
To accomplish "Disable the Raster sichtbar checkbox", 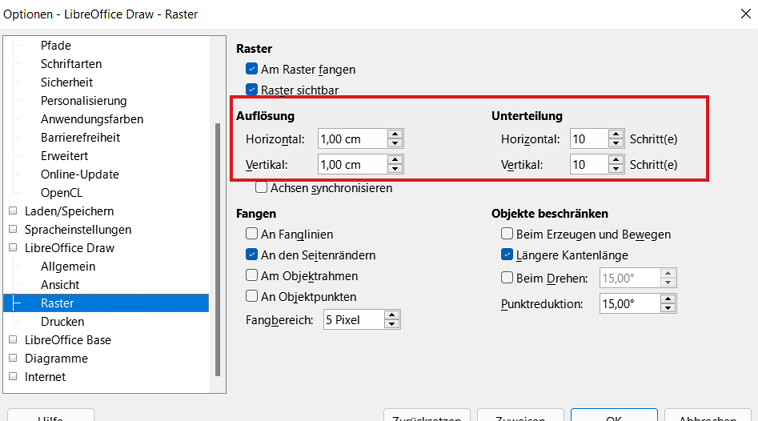I will tap(252, 90).
